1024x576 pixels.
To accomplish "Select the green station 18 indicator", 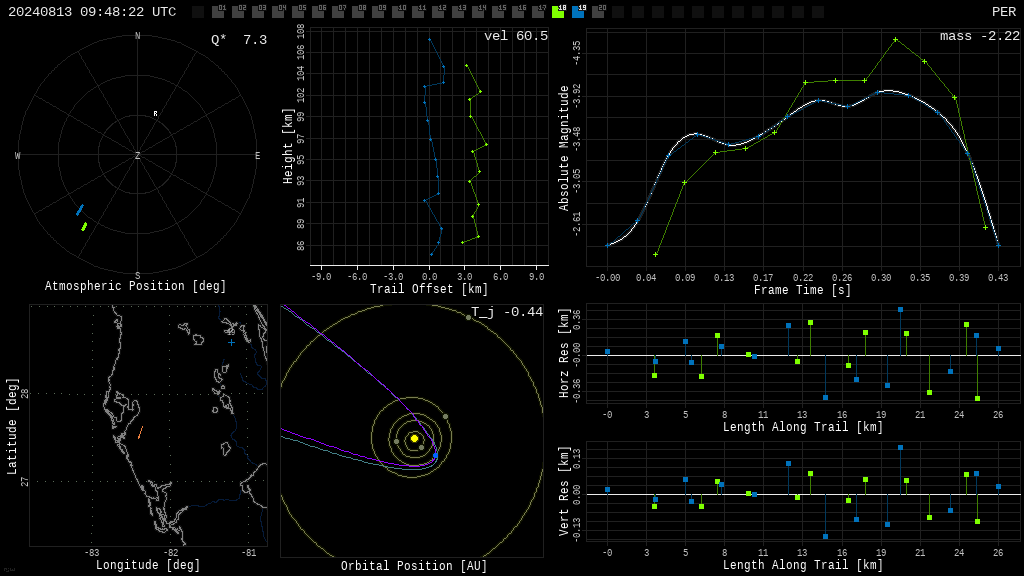I will [x=558, y=12].
